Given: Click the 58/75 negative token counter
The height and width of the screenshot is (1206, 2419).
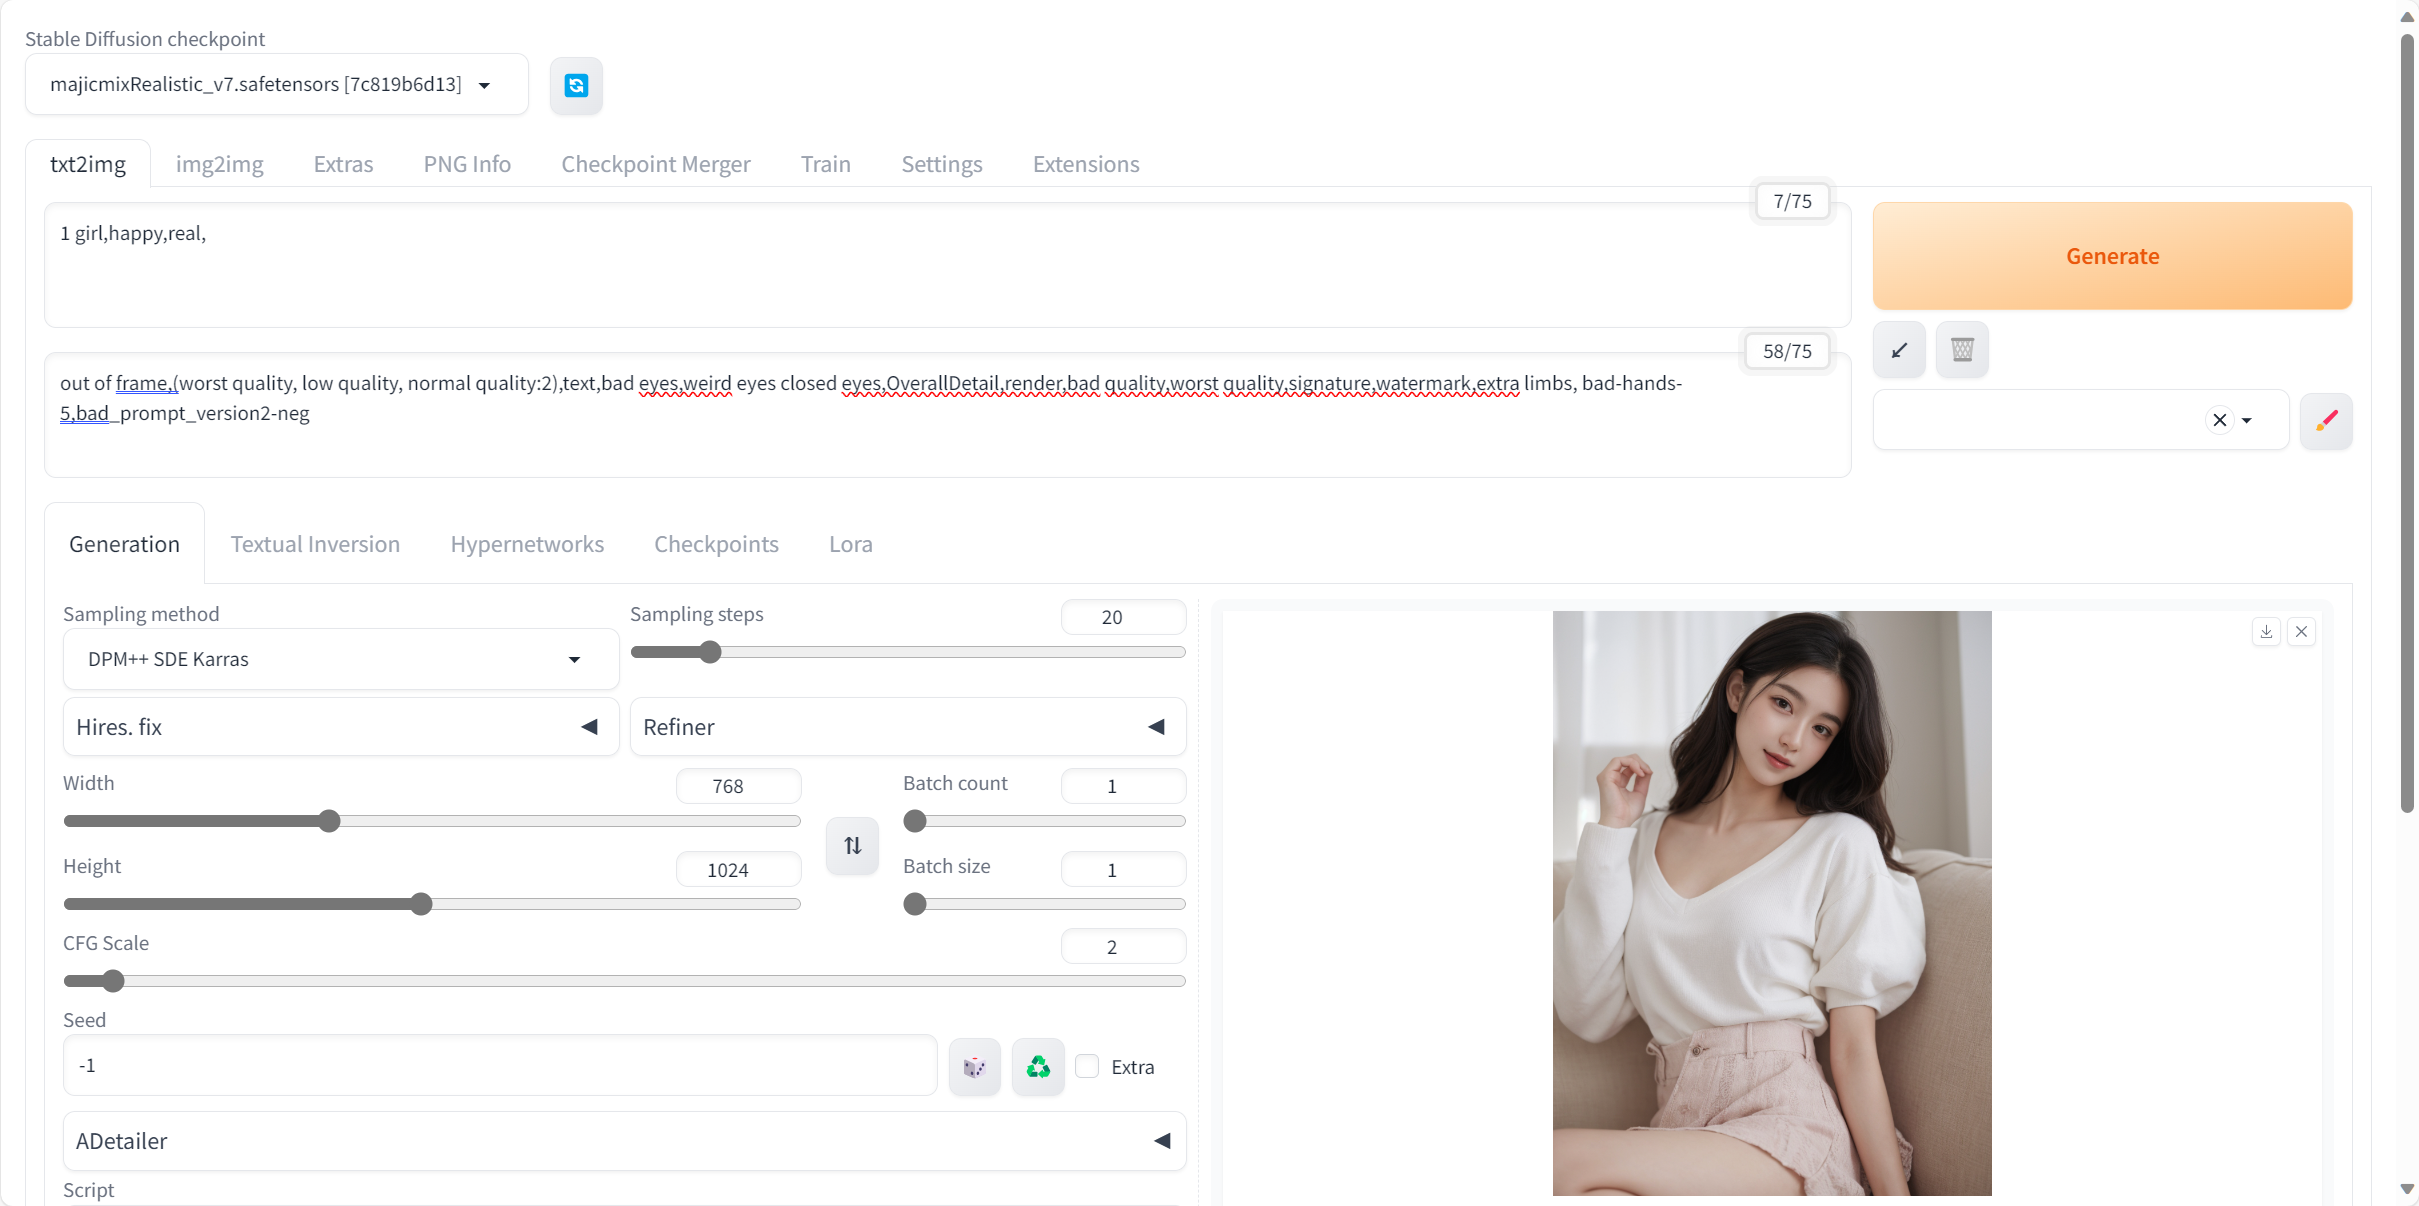Looking at the screenshot, I should [1787, 351].
